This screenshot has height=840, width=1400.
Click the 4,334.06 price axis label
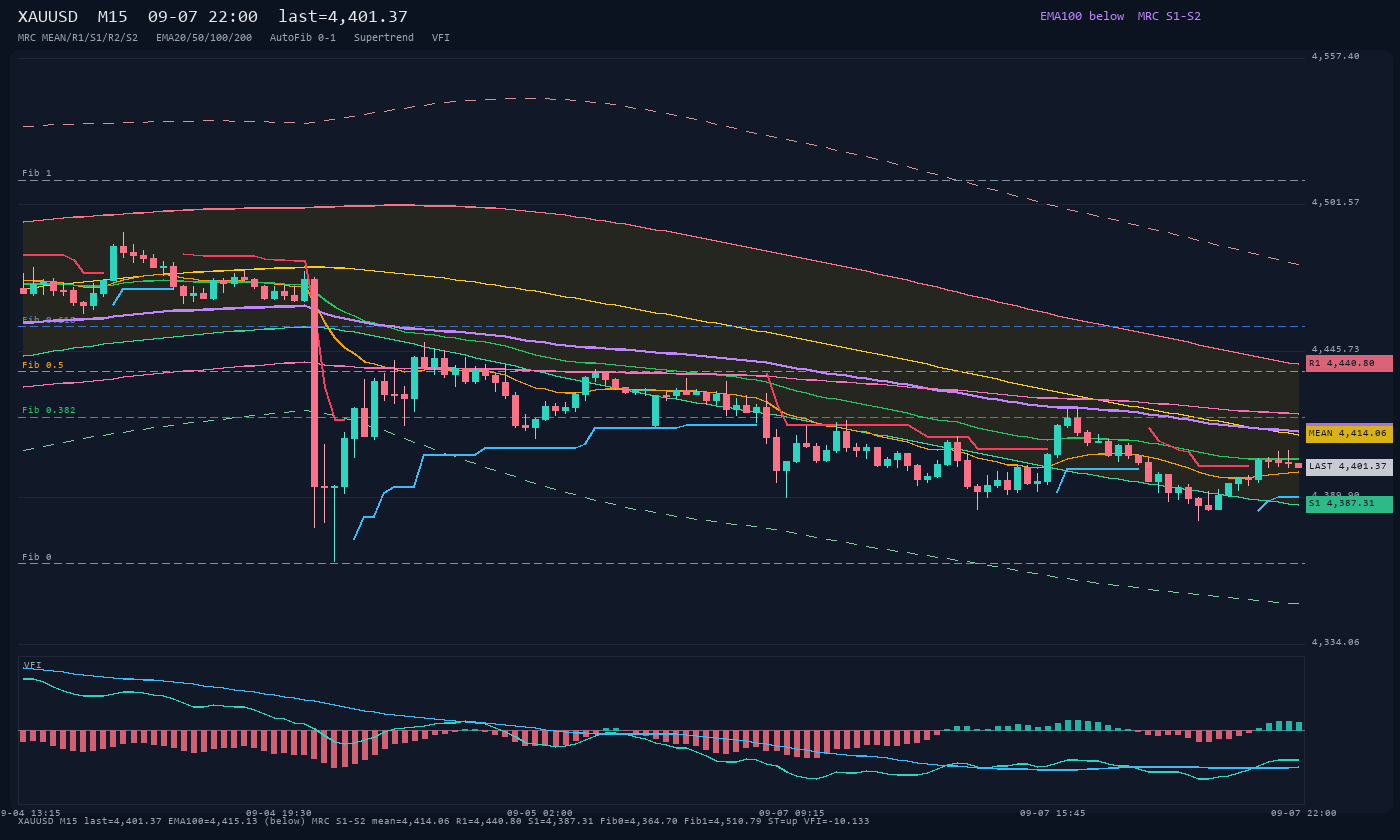click(1336, 642)
